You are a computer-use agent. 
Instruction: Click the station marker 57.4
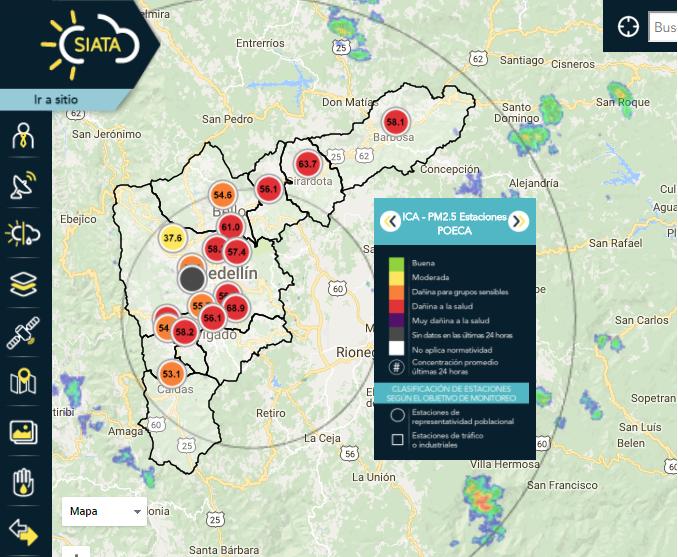(237, 252)
